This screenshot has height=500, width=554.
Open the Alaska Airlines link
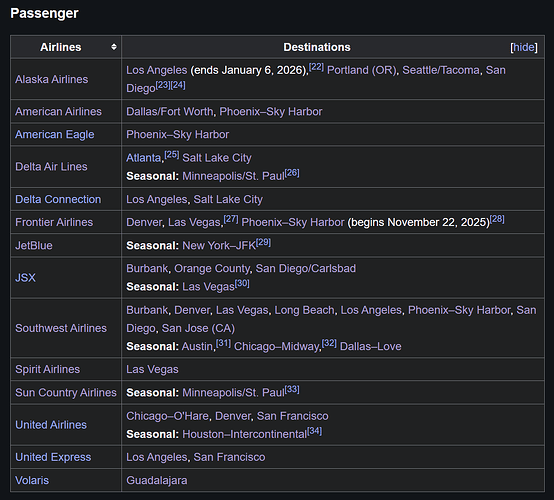52,79
